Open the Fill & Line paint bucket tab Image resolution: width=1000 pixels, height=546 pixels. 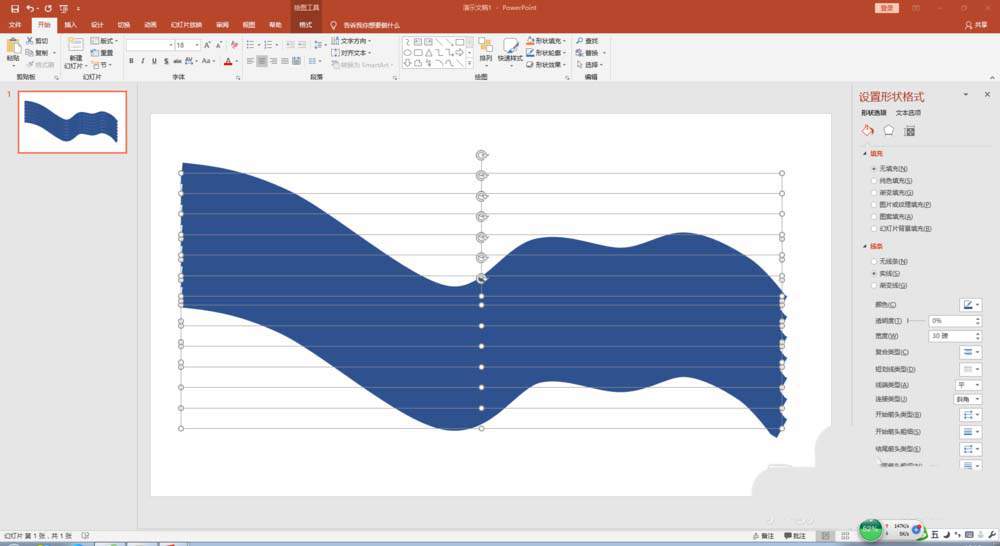[867, 131]
